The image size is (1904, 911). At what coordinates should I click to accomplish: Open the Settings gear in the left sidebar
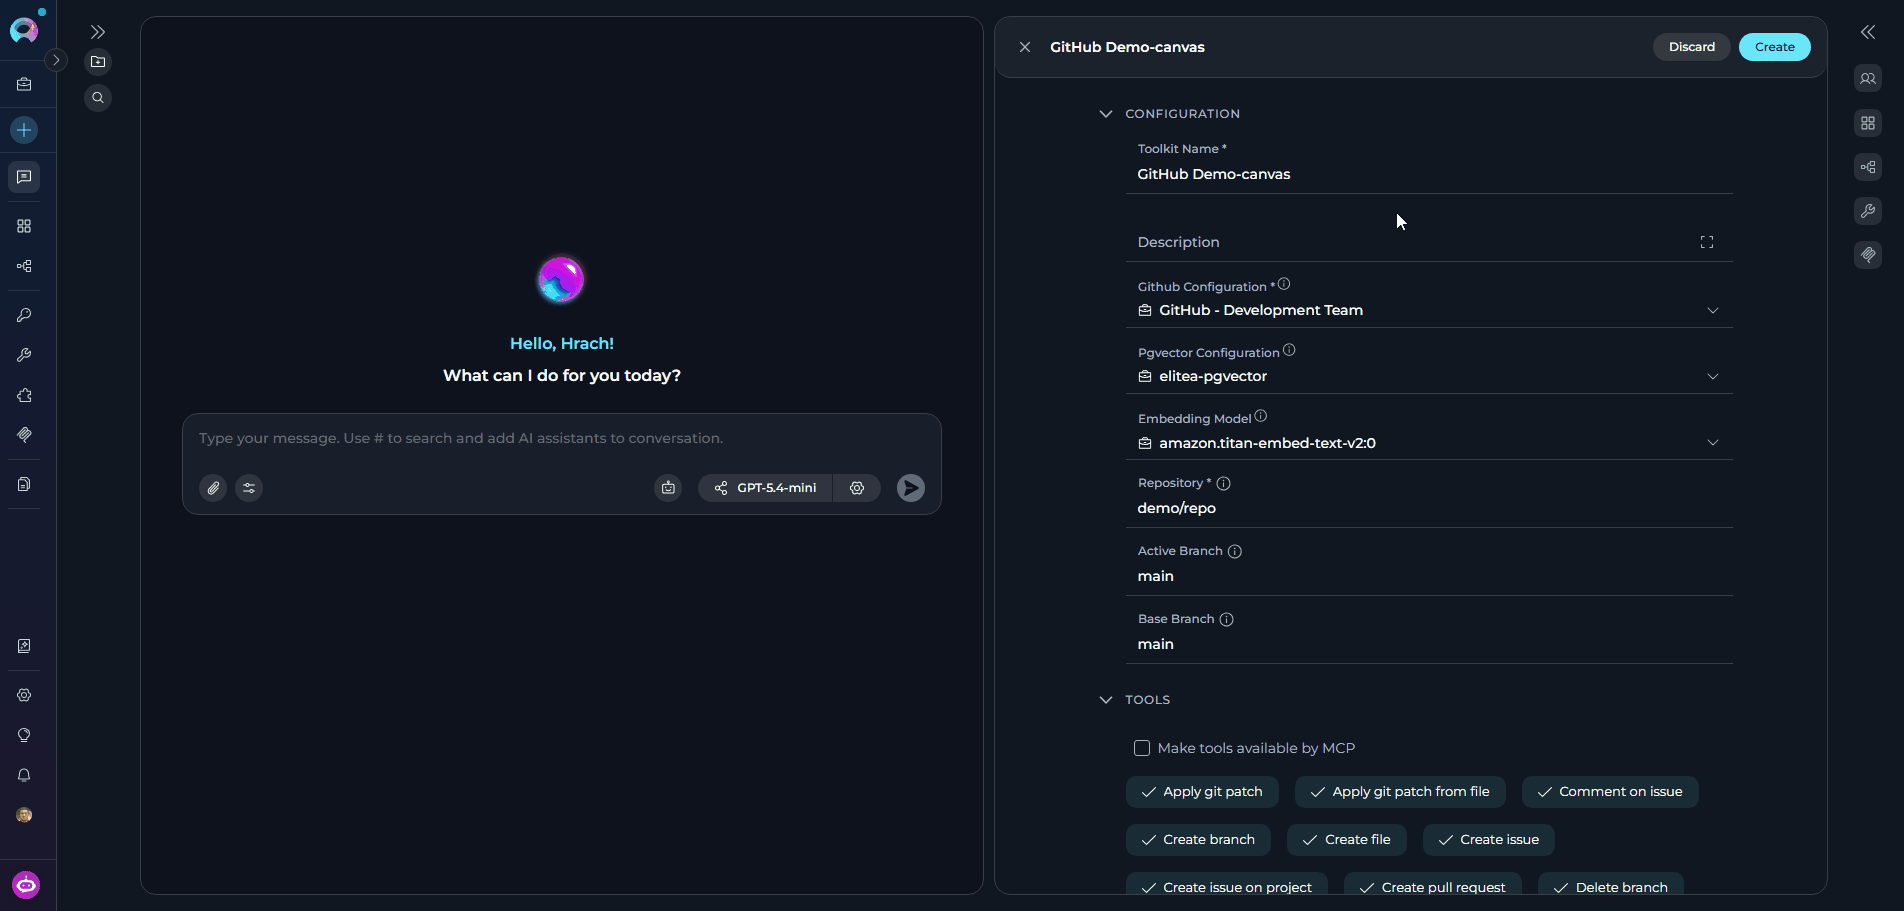pos(24,695)
